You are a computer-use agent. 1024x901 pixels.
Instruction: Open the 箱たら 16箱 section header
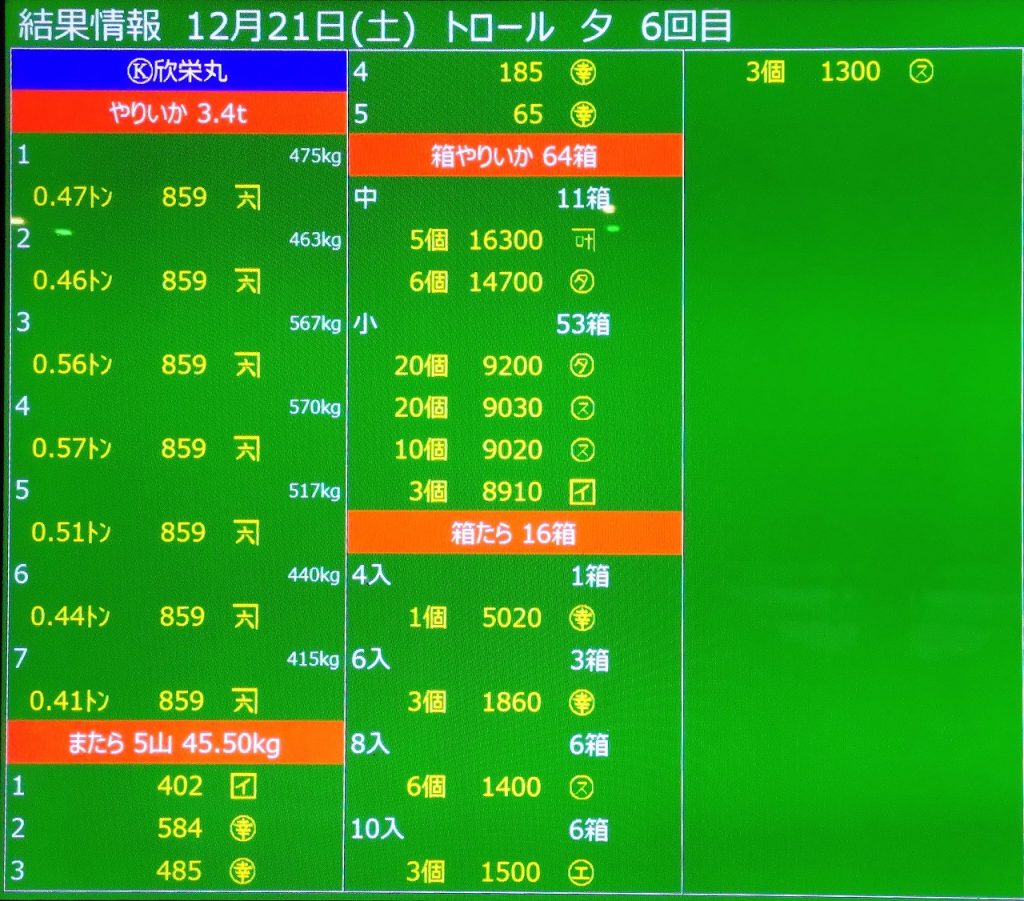click(514, 534)
